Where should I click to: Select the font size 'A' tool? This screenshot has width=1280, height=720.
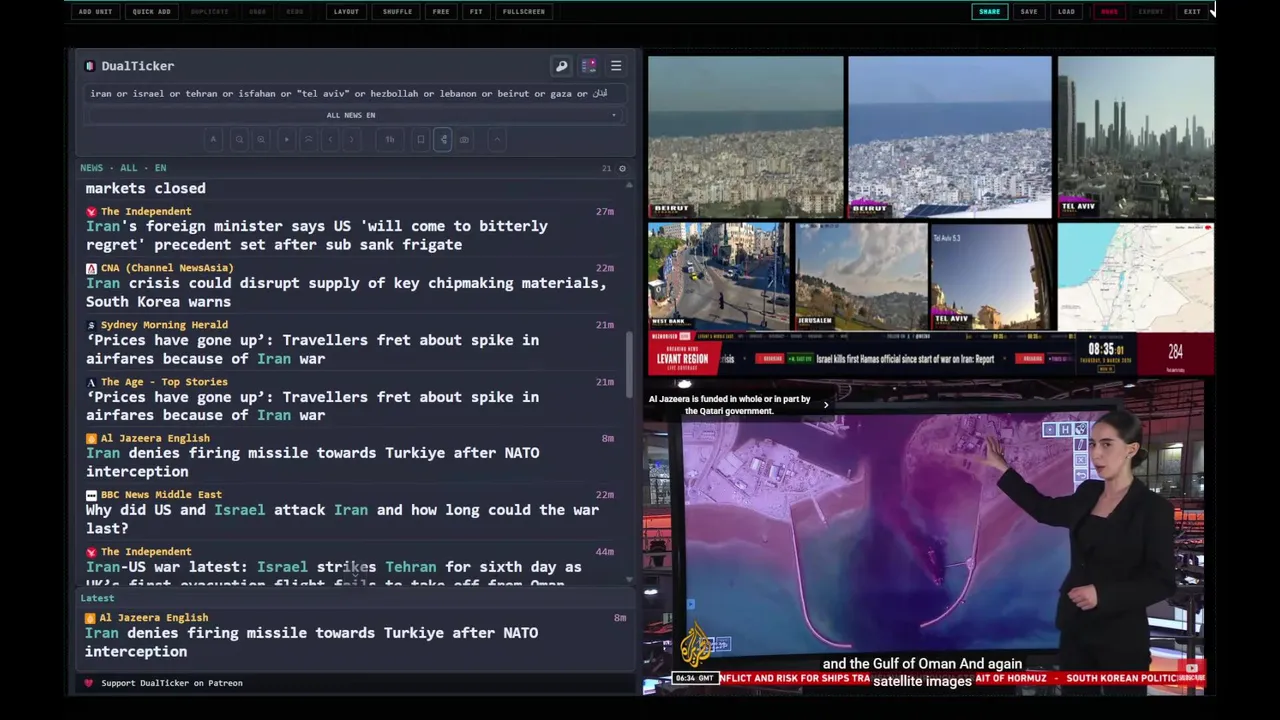click(213, 140)
